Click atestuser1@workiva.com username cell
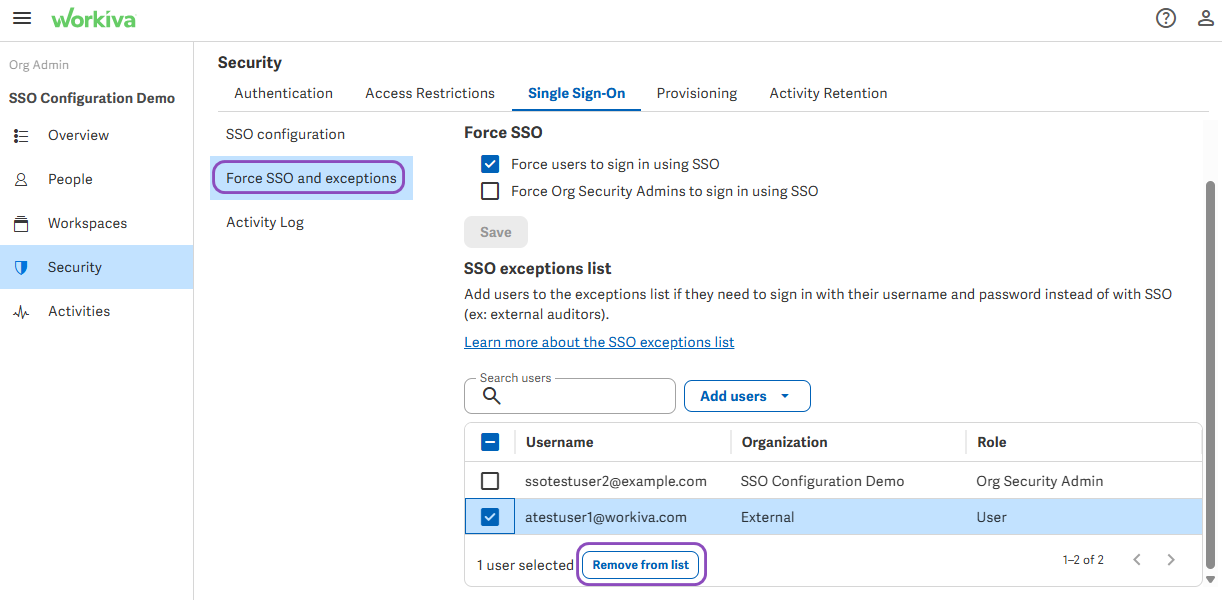This screenshot has height=600, width=1222. point(606,517)
